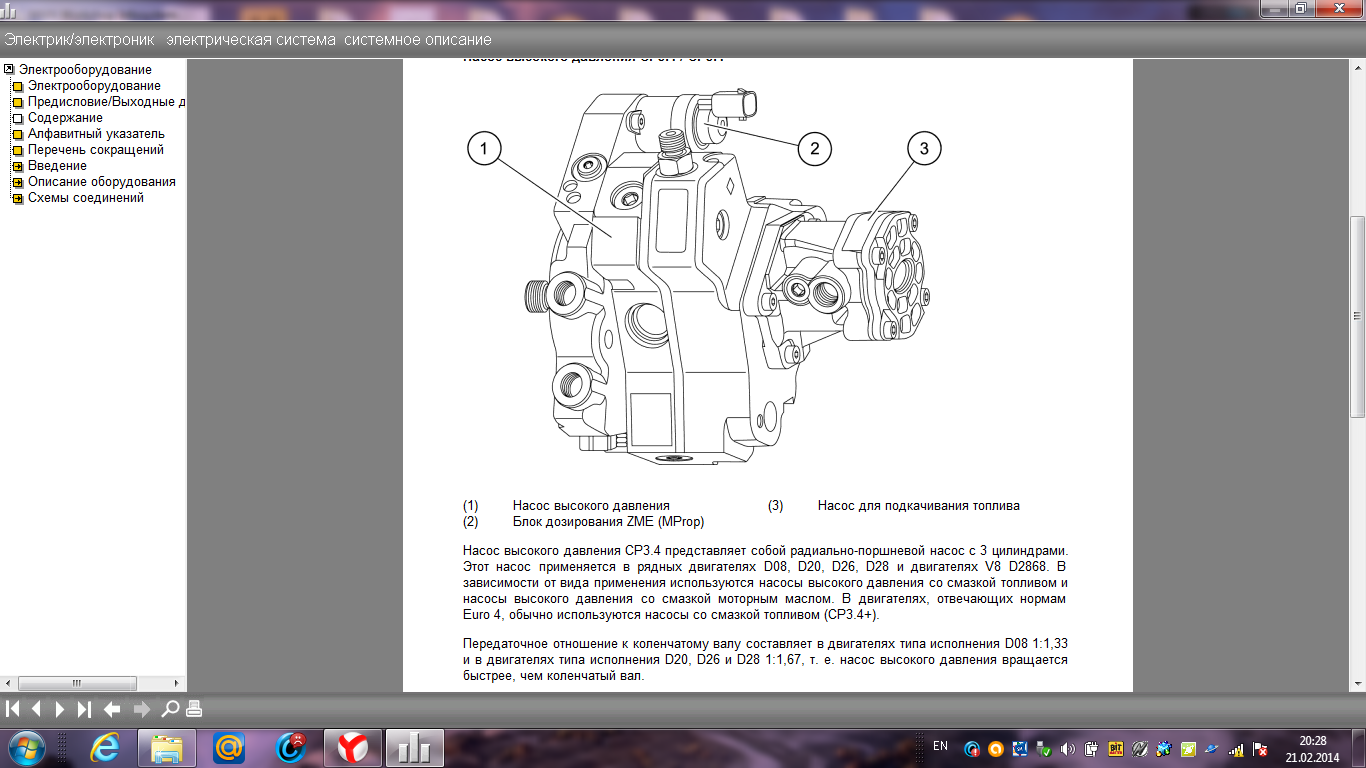Screen dimensions: 1366x768
Task: Open Mail.ru Agent taskbar icon
Action: click(229, 747)
